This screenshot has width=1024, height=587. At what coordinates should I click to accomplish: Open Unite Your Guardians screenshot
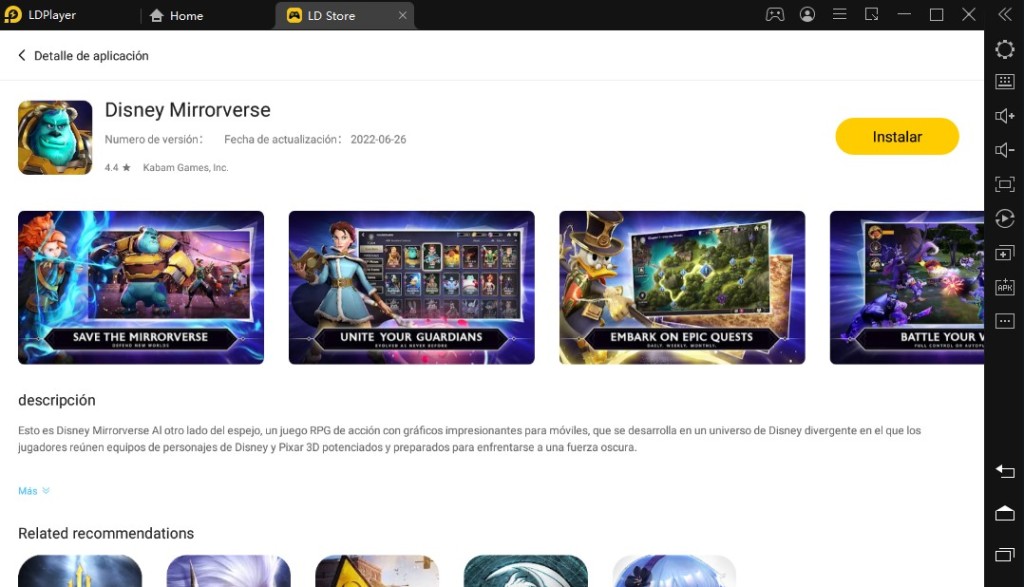point(411,287)
